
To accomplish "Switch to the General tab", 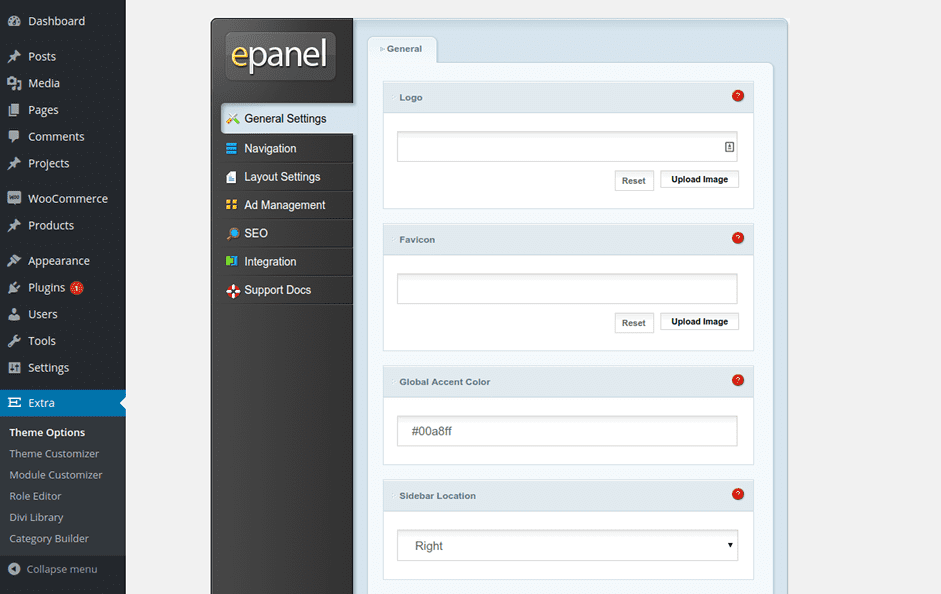I will coord(402,48).
